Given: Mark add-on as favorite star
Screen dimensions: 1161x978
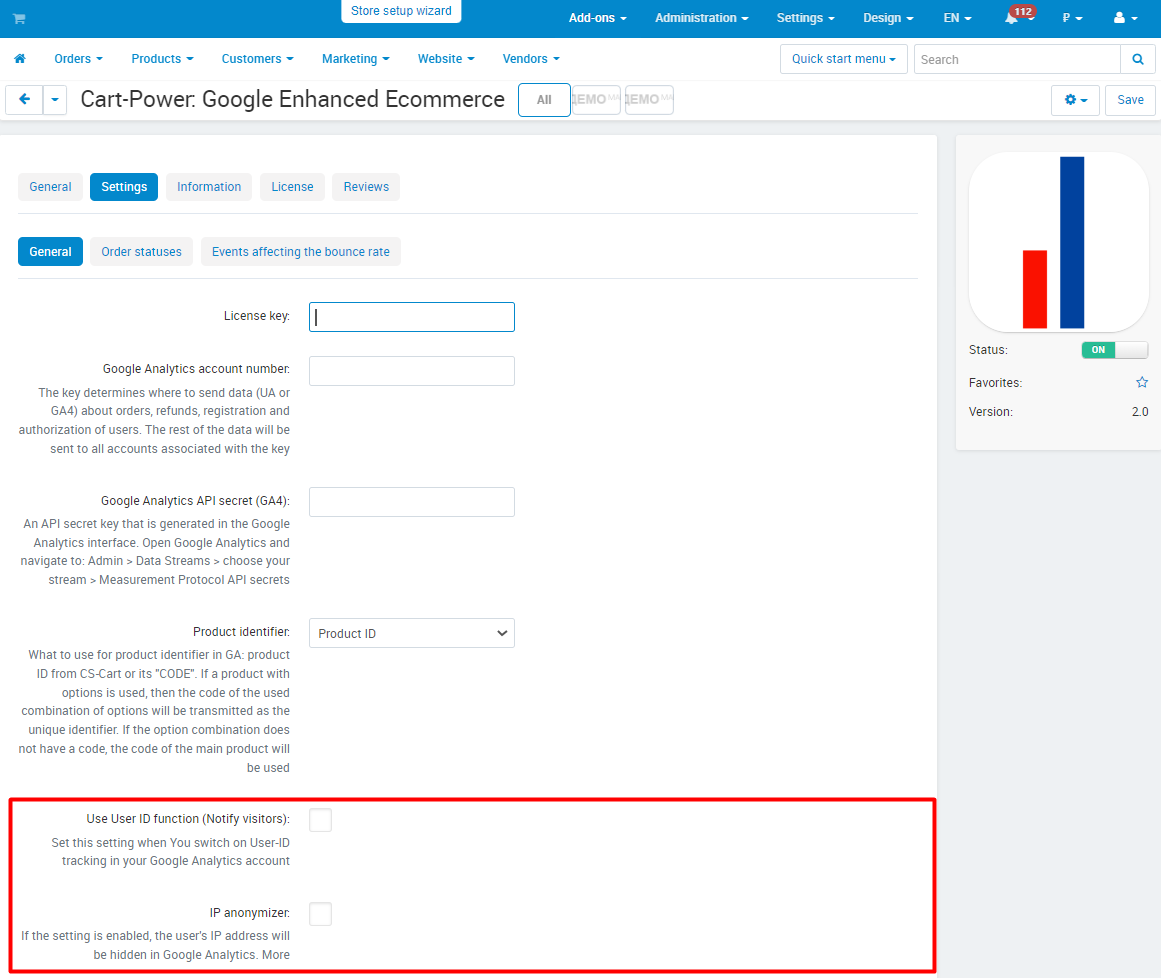Looking at the screenshot, I should 1142,382.
